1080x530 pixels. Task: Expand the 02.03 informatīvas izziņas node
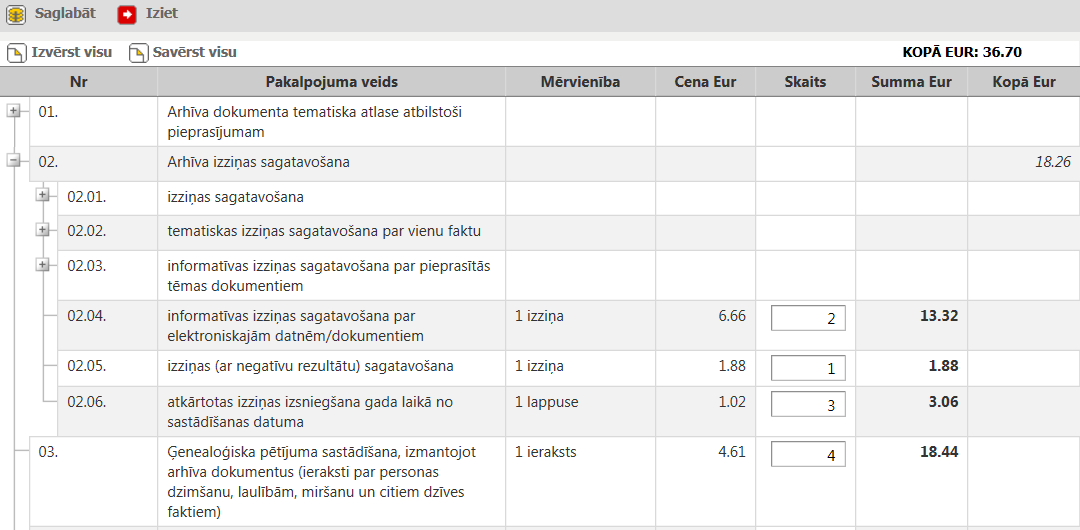pos(43,265)
